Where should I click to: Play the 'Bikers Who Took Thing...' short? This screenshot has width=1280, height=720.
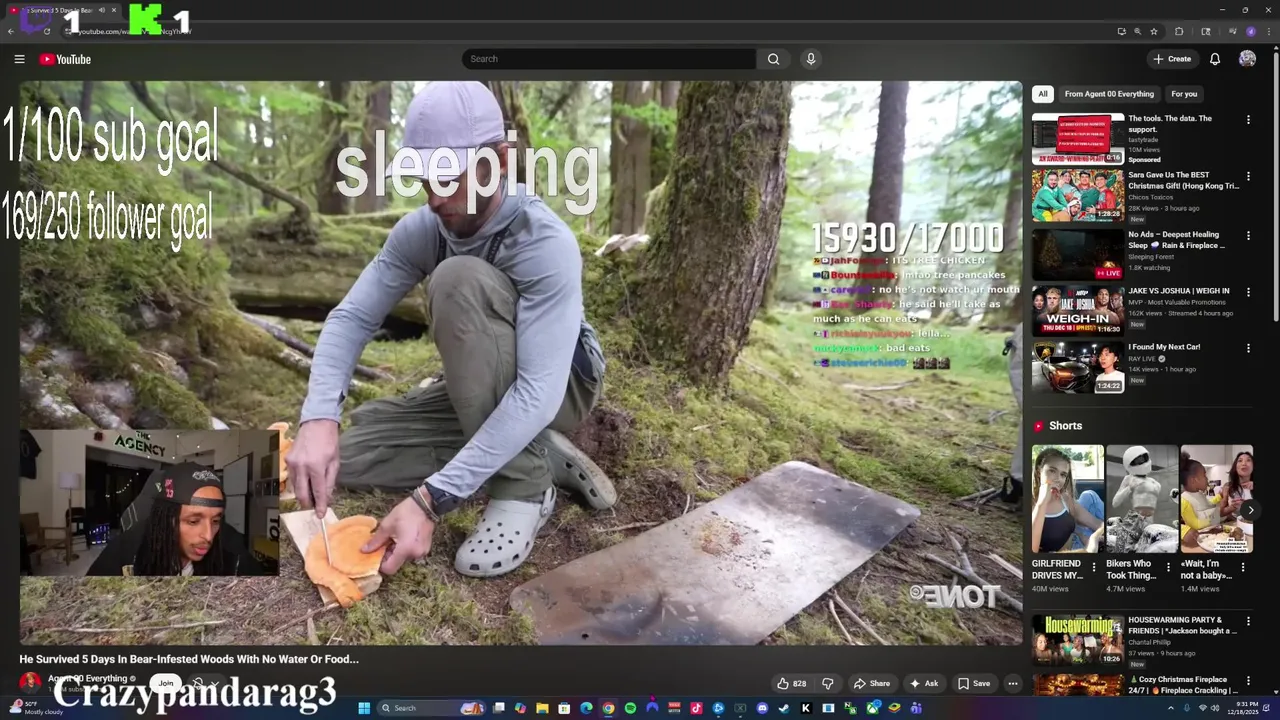point(1142,499)
